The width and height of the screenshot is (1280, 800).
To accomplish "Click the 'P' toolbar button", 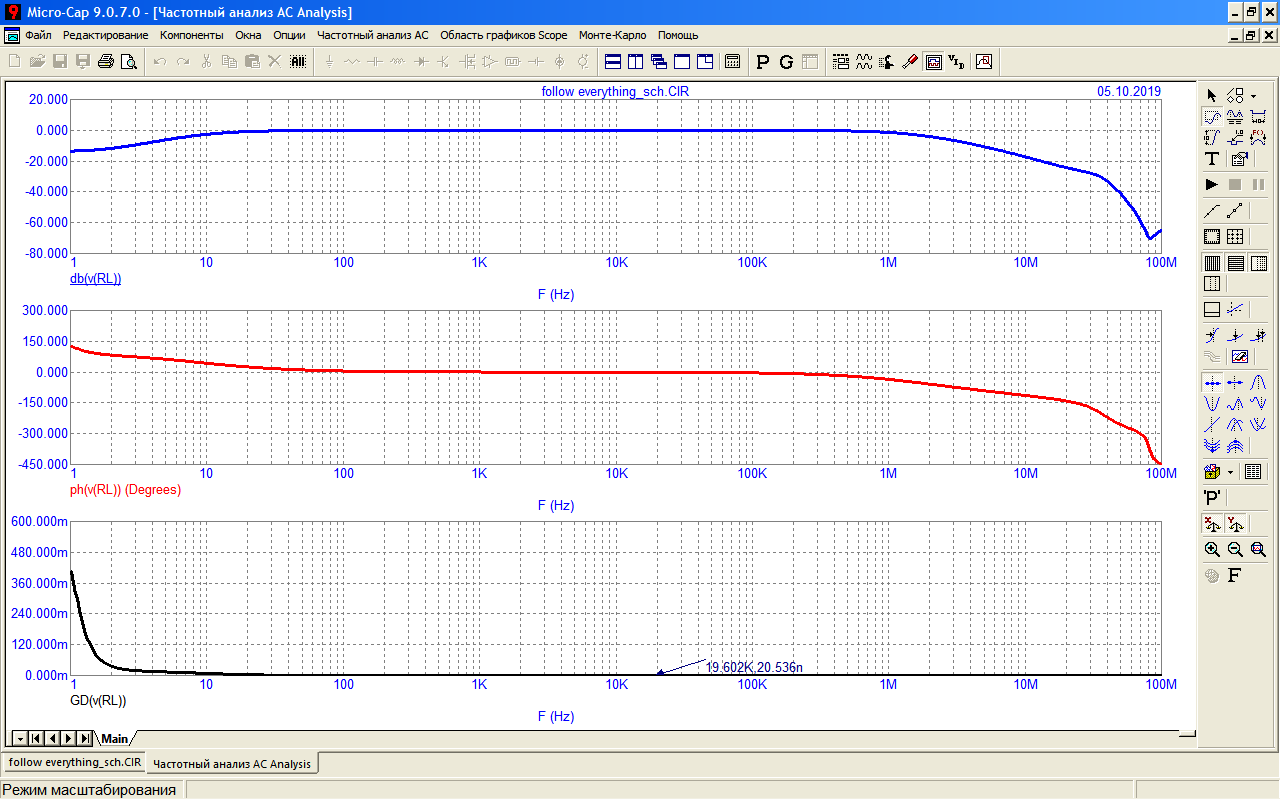I will (763, 62).
